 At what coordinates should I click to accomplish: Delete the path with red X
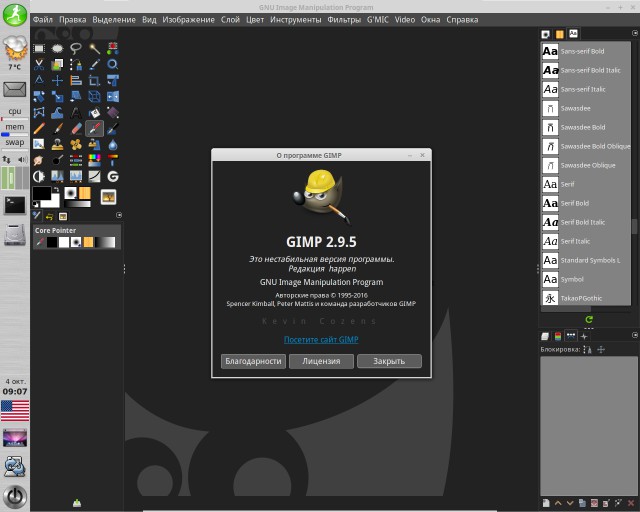631,503
